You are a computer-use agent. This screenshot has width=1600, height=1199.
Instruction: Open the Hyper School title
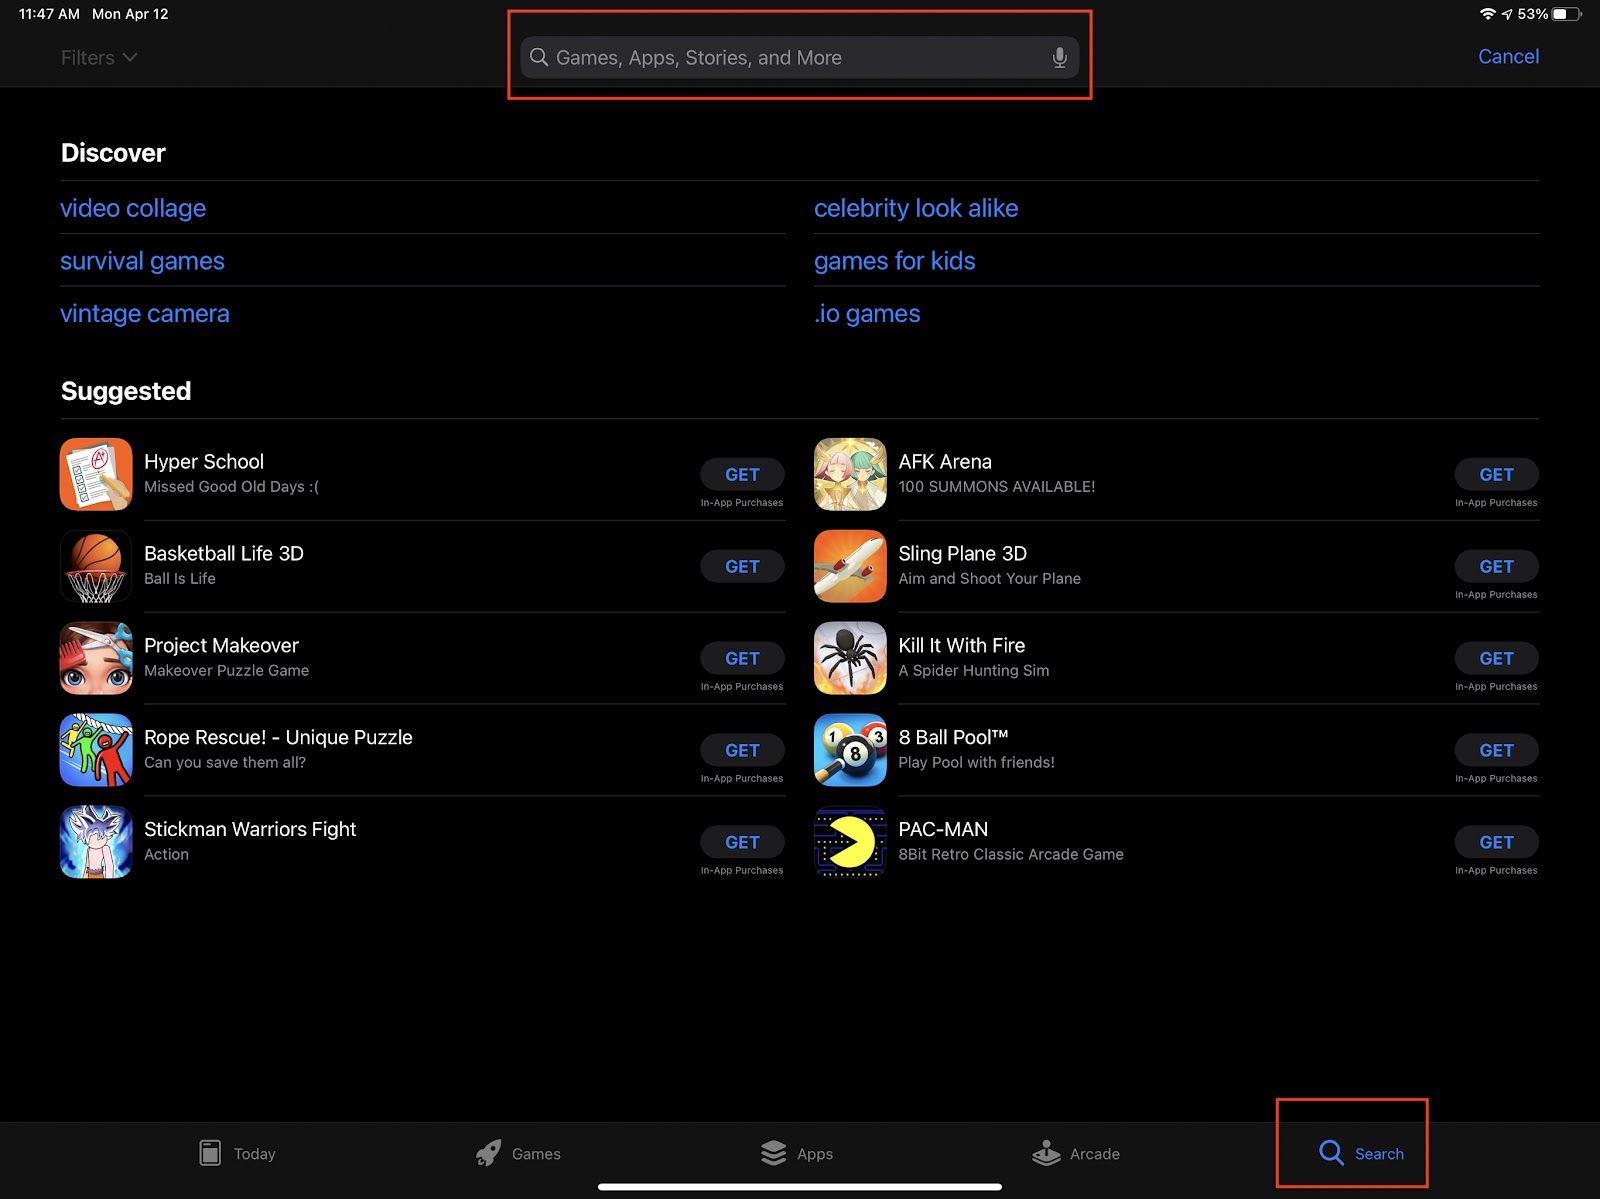[x=204, y=462]
